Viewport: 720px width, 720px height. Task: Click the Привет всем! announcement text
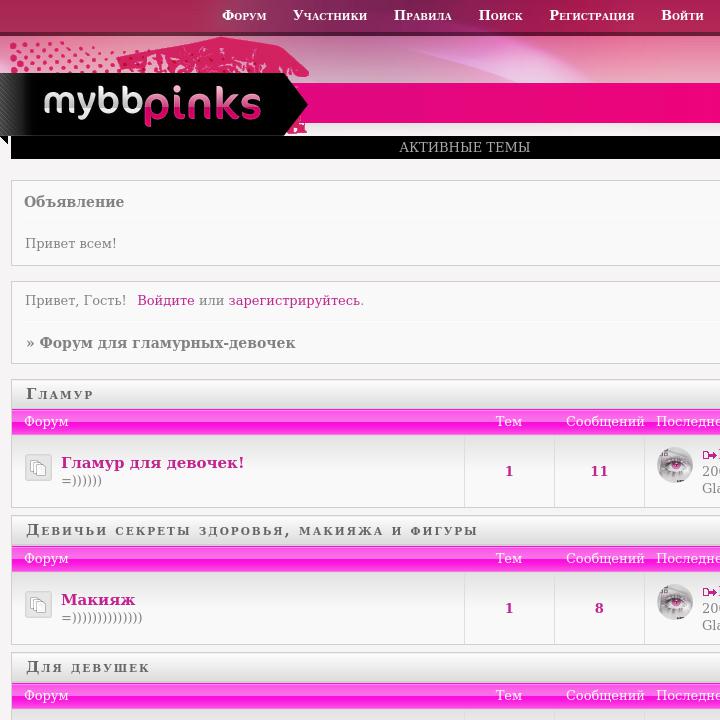tap(71, 243)
